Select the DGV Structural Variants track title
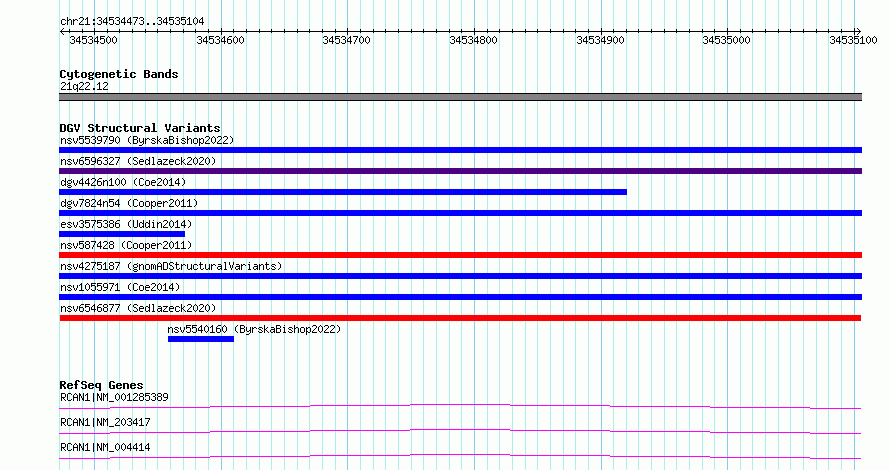Screen dimensions: 890x470 [x=140, y=128]
